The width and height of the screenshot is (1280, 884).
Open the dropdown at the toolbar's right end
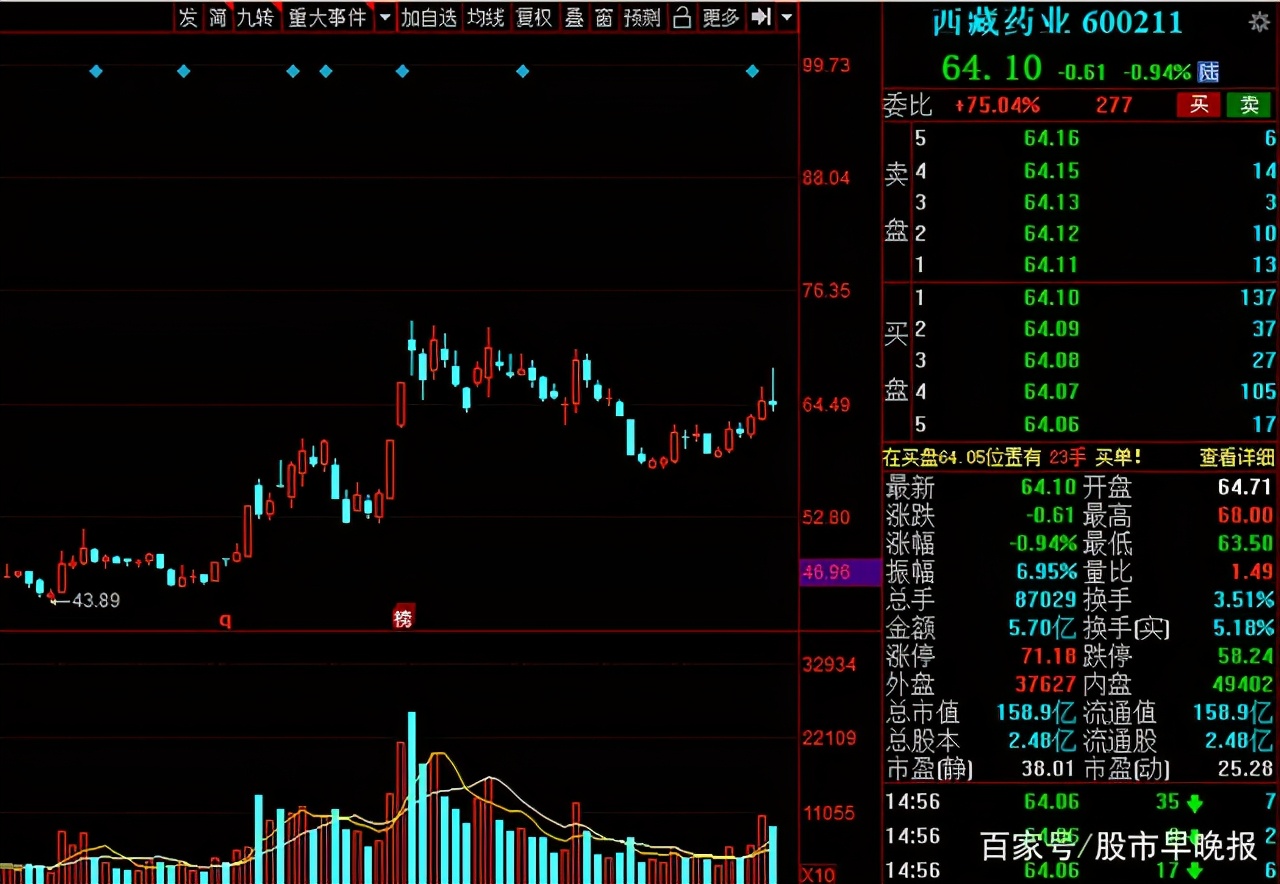tap(785, 17)
